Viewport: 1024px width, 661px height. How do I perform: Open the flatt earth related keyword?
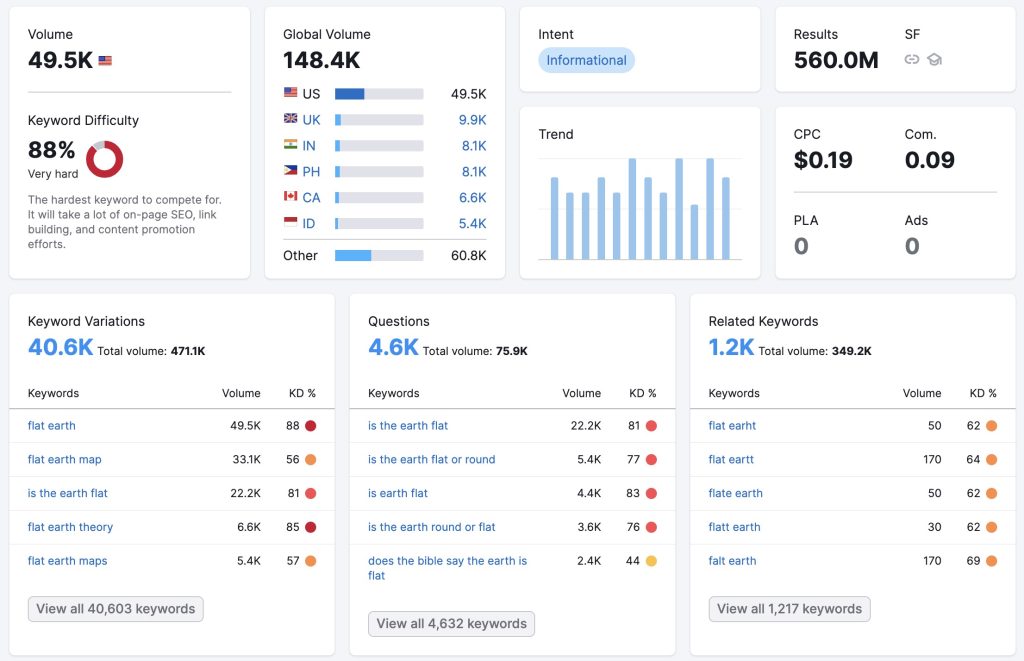coord(735,527)
